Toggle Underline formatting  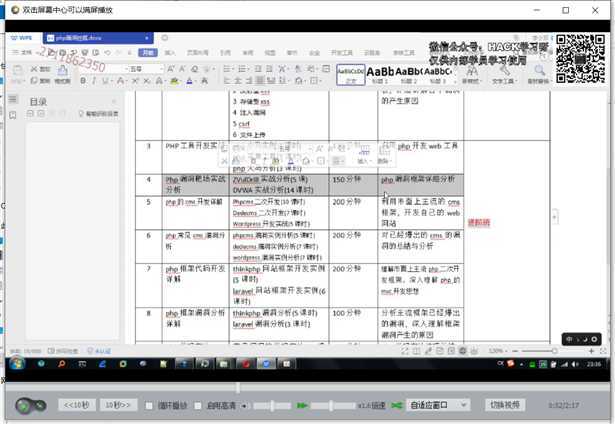point(105,81)
